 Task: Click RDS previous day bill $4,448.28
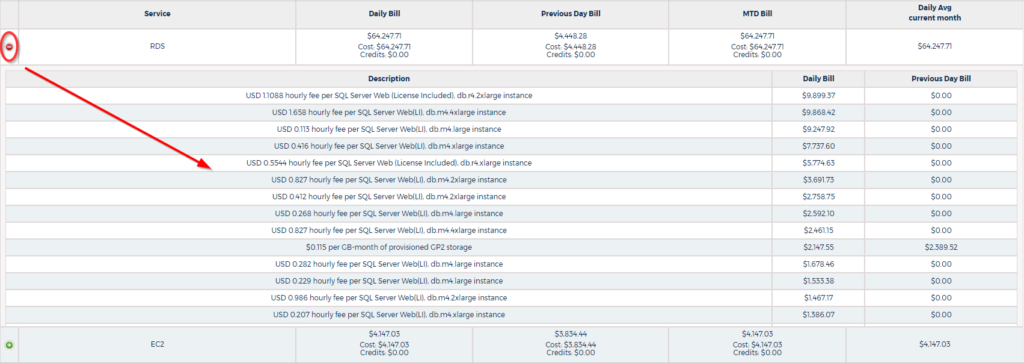(x=570, y=38)
